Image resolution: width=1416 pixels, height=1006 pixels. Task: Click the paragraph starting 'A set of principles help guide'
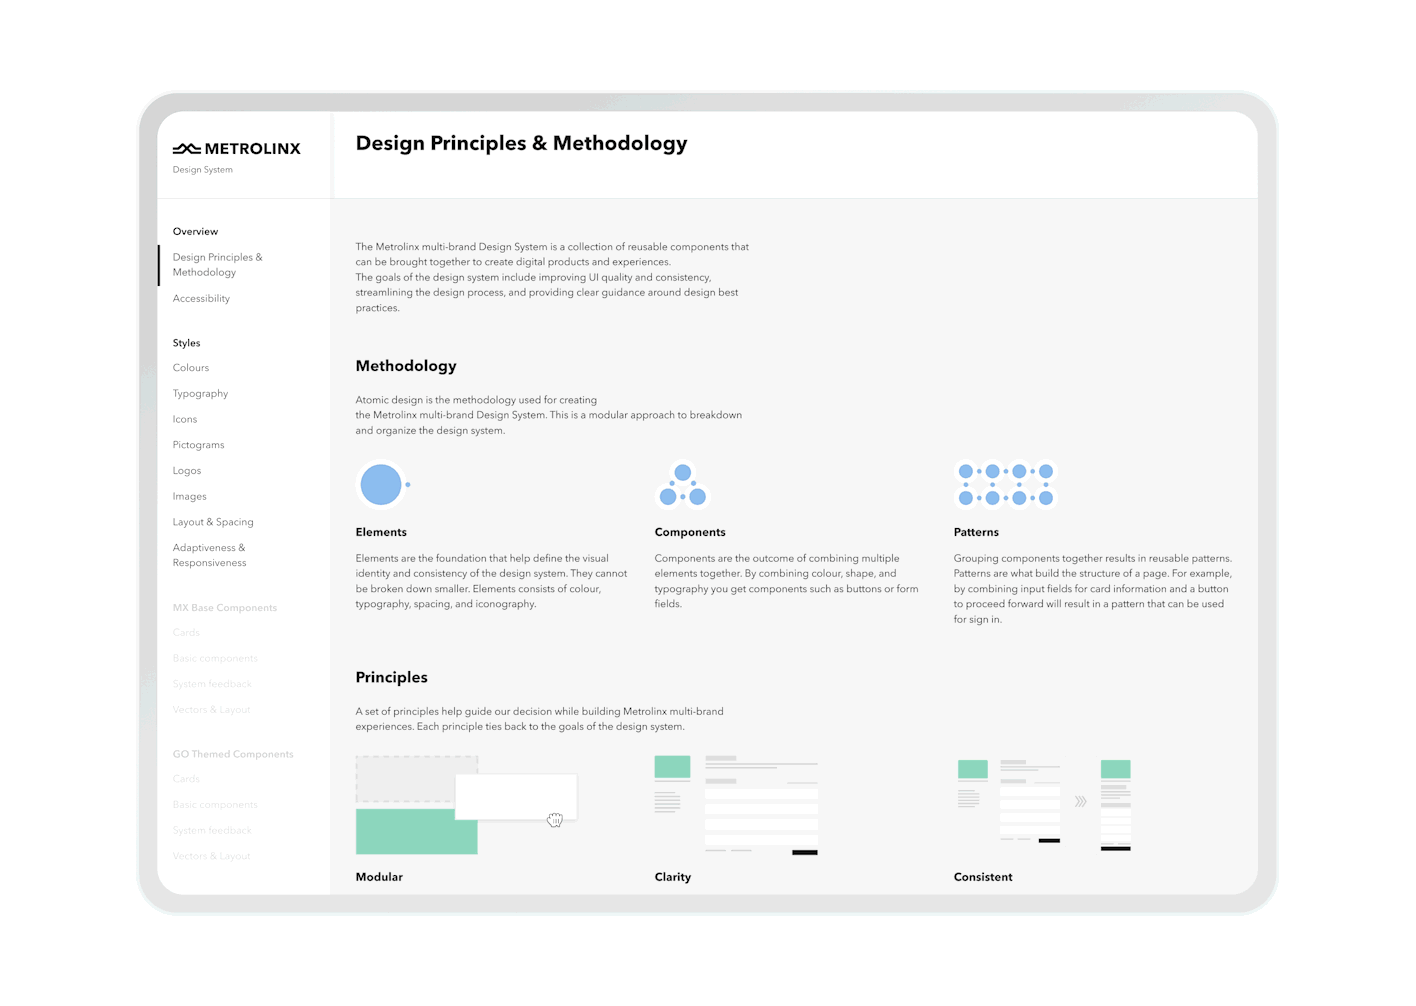(x=540, y=720)
